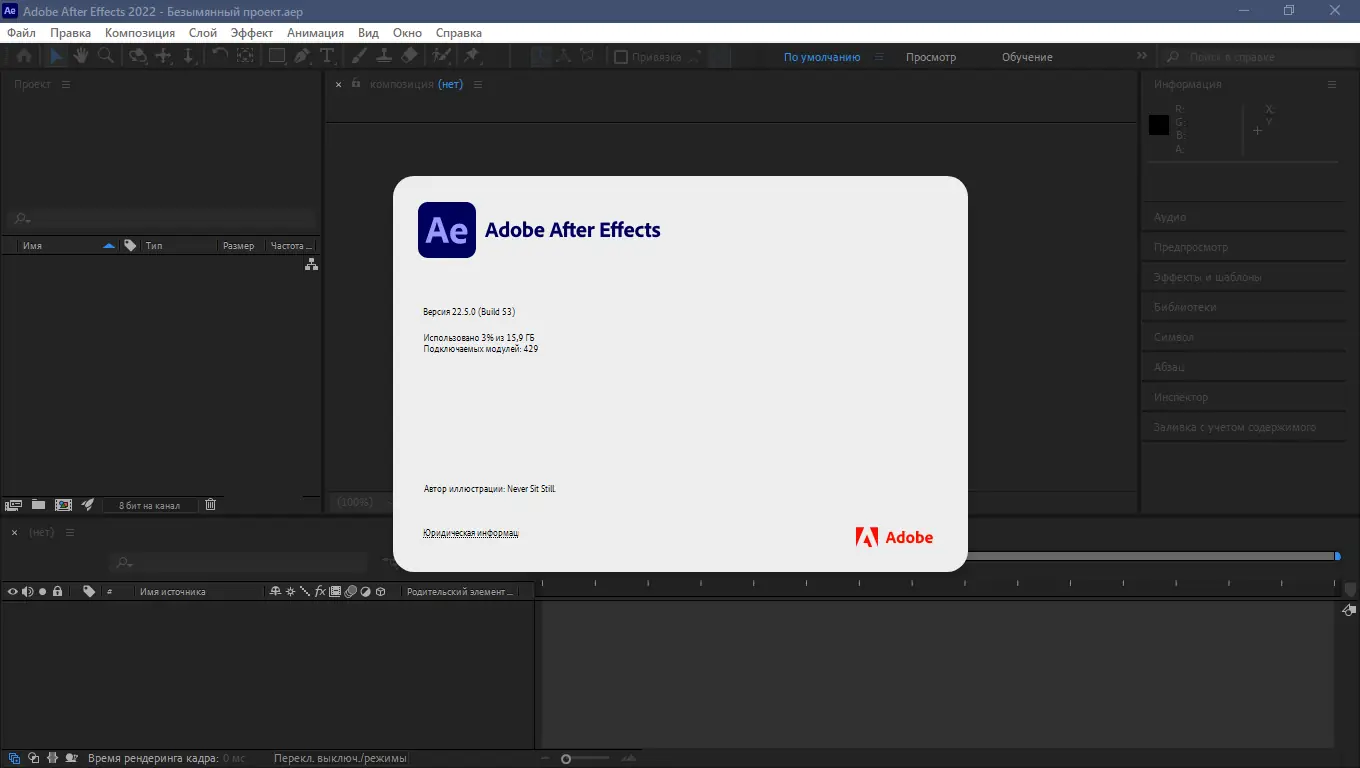
Task: Open the Юридическая информац link
Action: 471,533
